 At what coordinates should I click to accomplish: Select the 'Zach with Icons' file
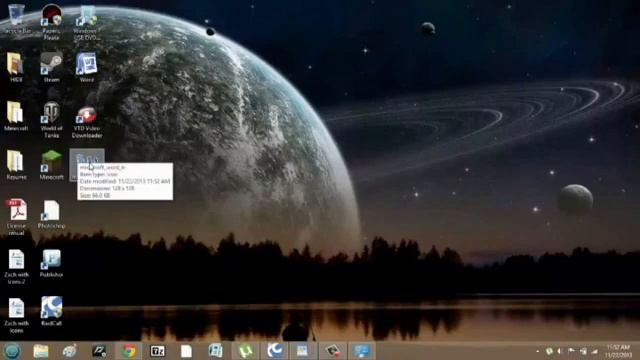(16, 315)
